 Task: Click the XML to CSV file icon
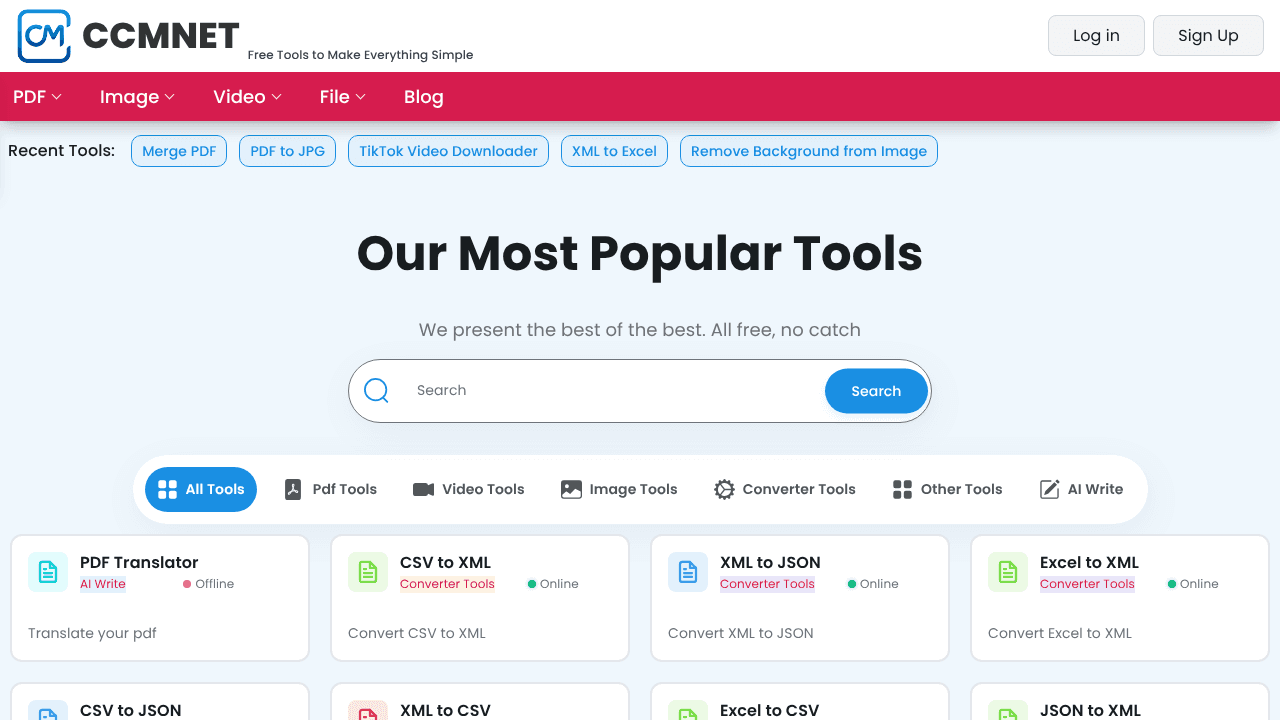click(368, 710)
